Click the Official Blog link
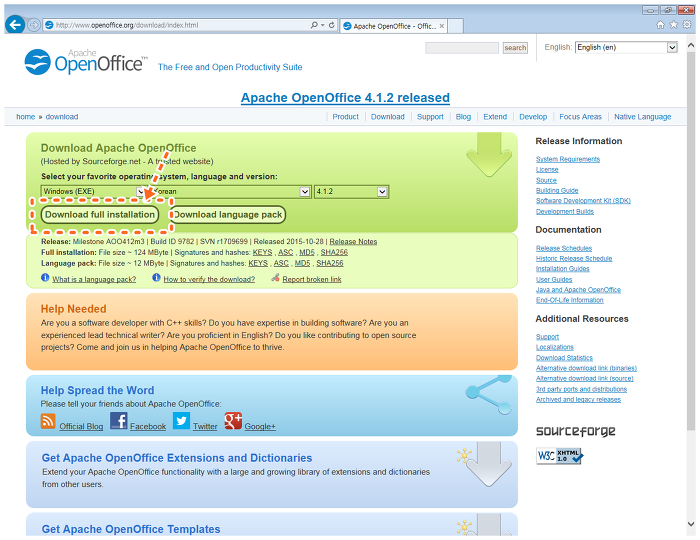Screen dimensions: 700x540 [x=81, y=426]
